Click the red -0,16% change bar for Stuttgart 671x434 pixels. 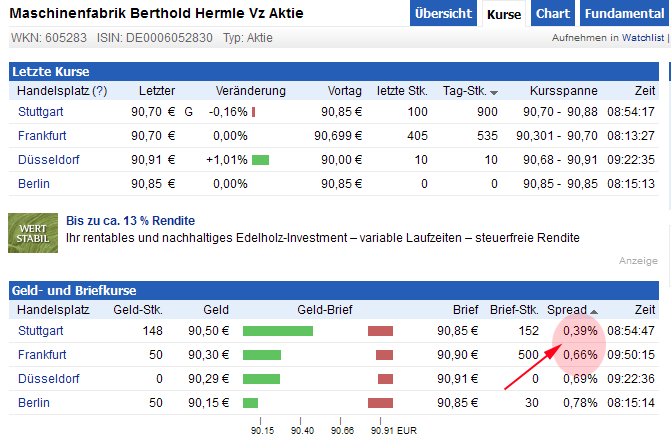[x=254, y=112]
